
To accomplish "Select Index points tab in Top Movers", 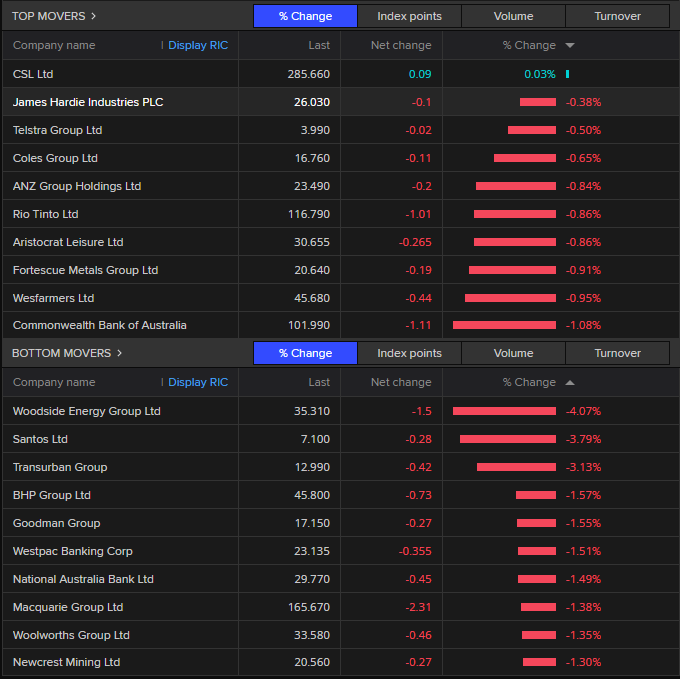I will (409, 16).
